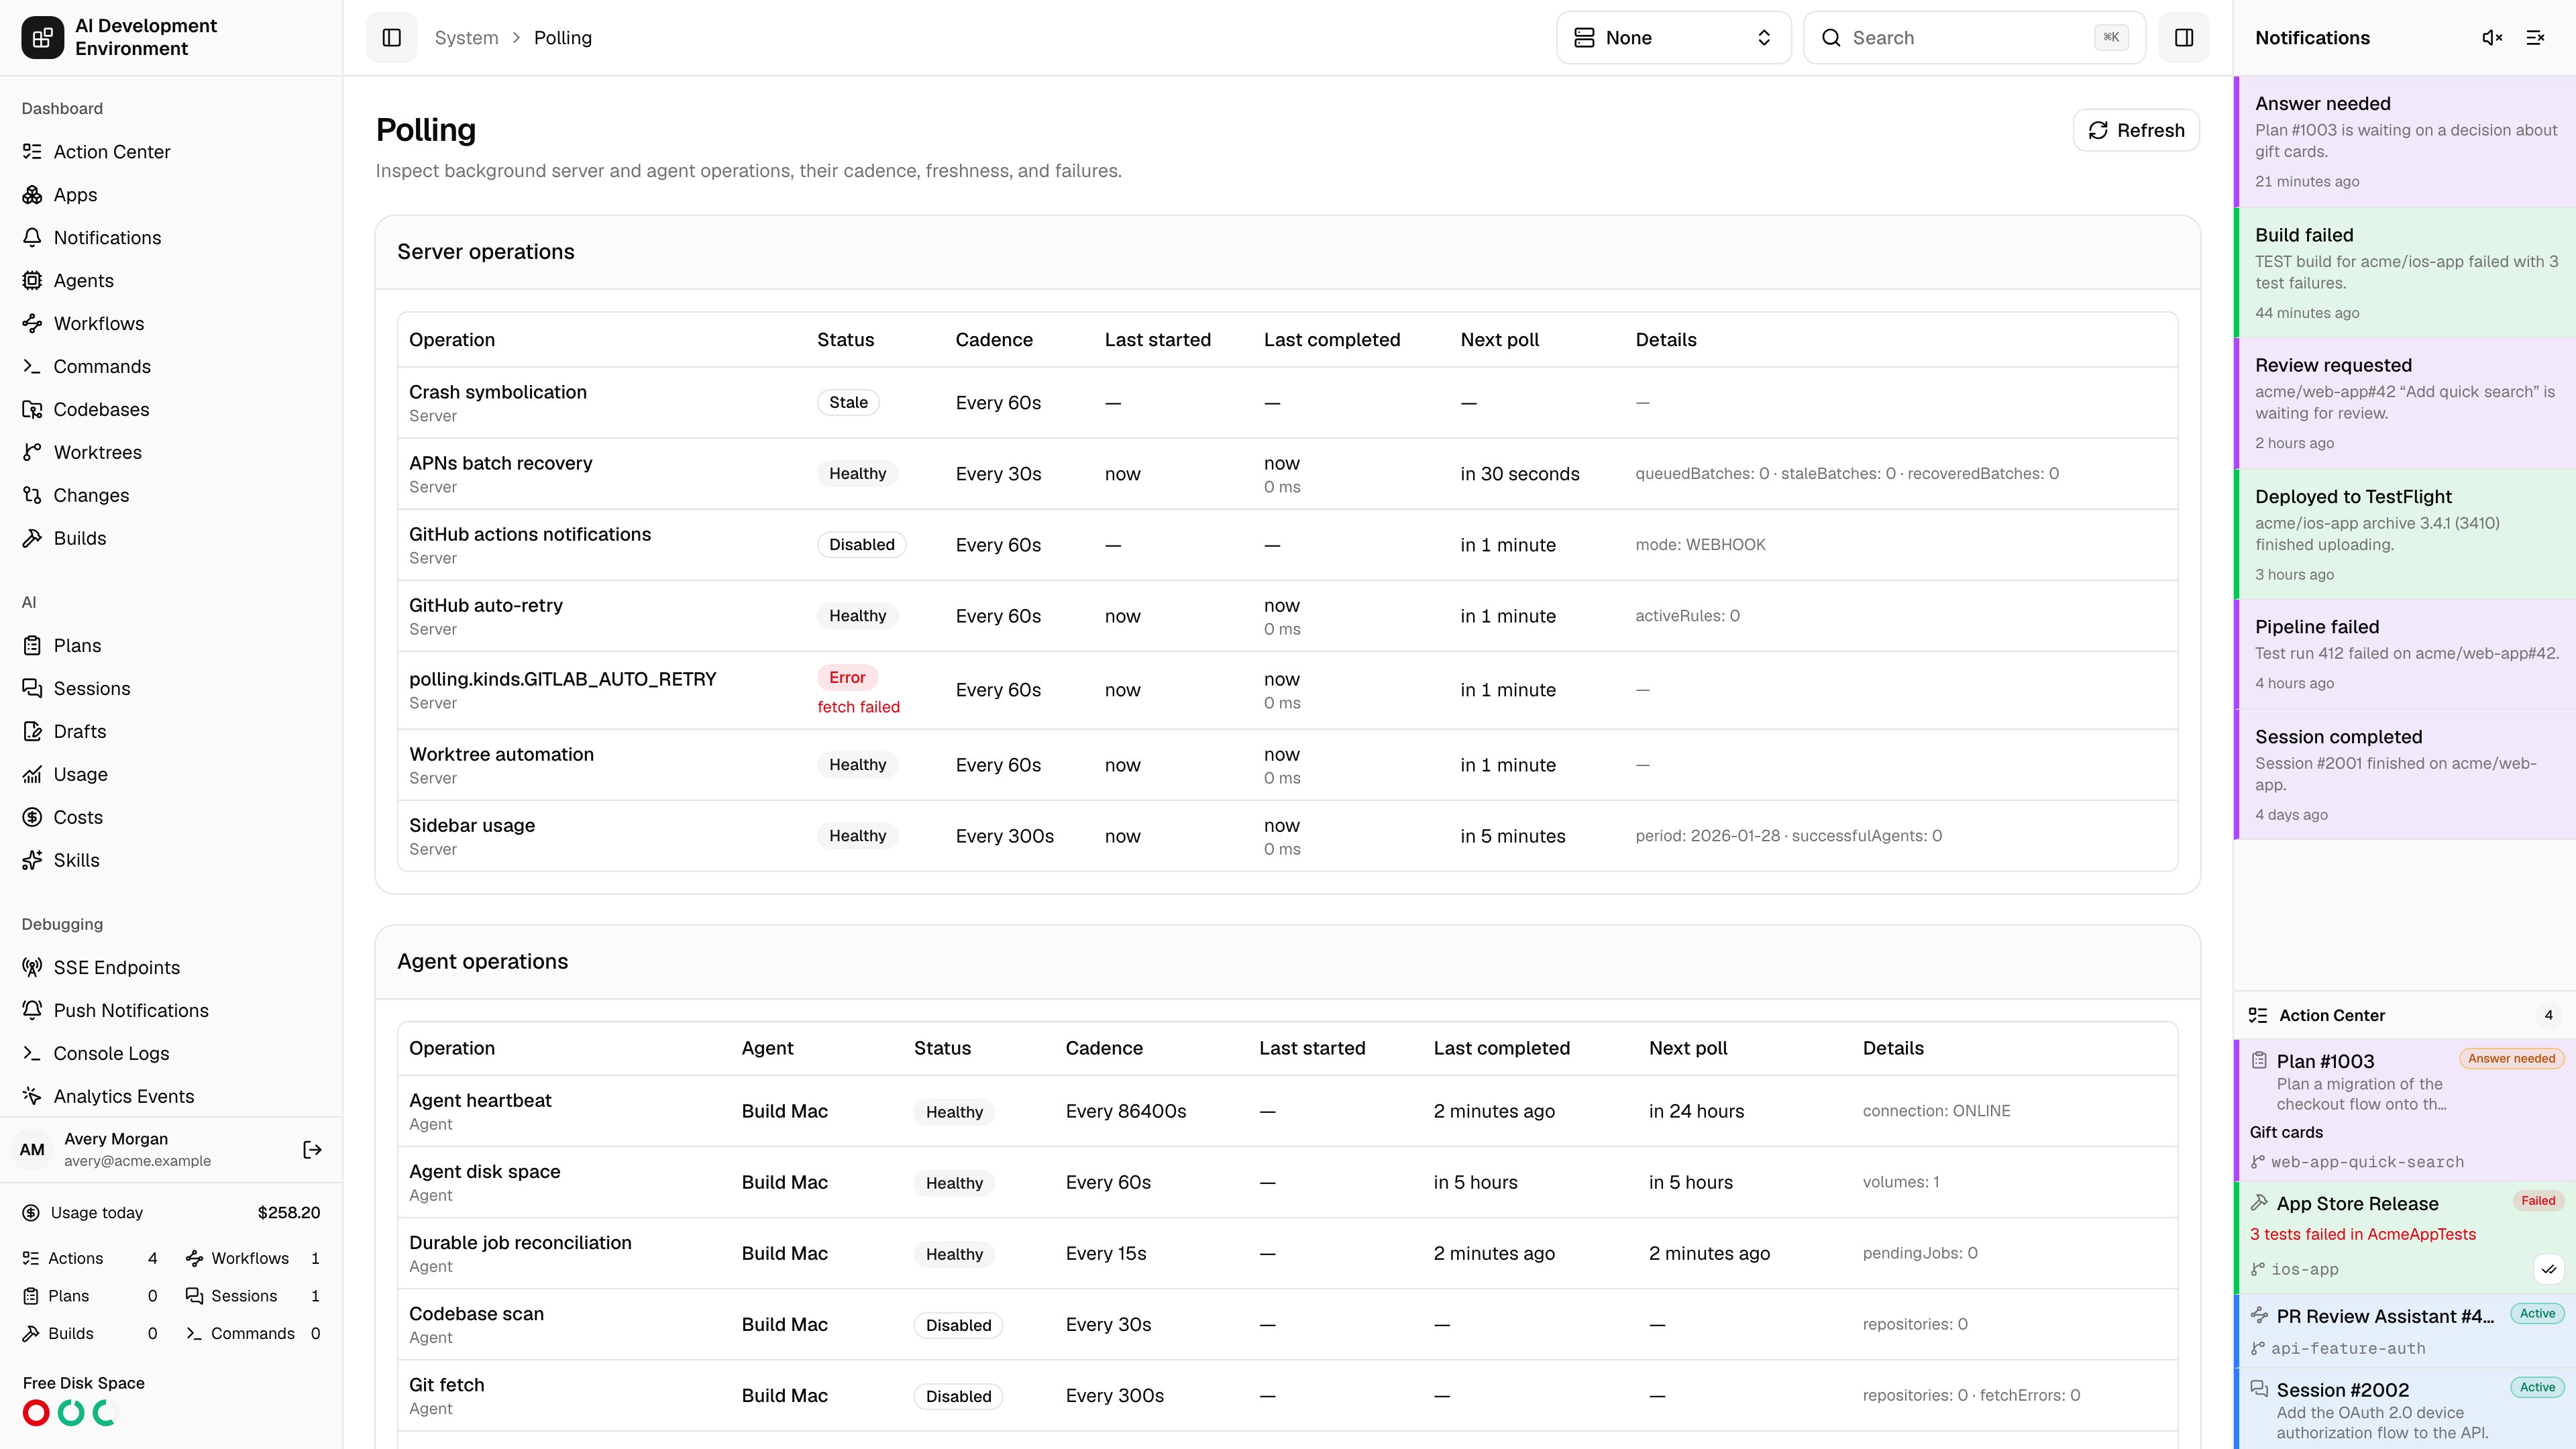Mute notifications with the speaker icon
Screen dimensions: 2576x1449
click(2492, 38)
